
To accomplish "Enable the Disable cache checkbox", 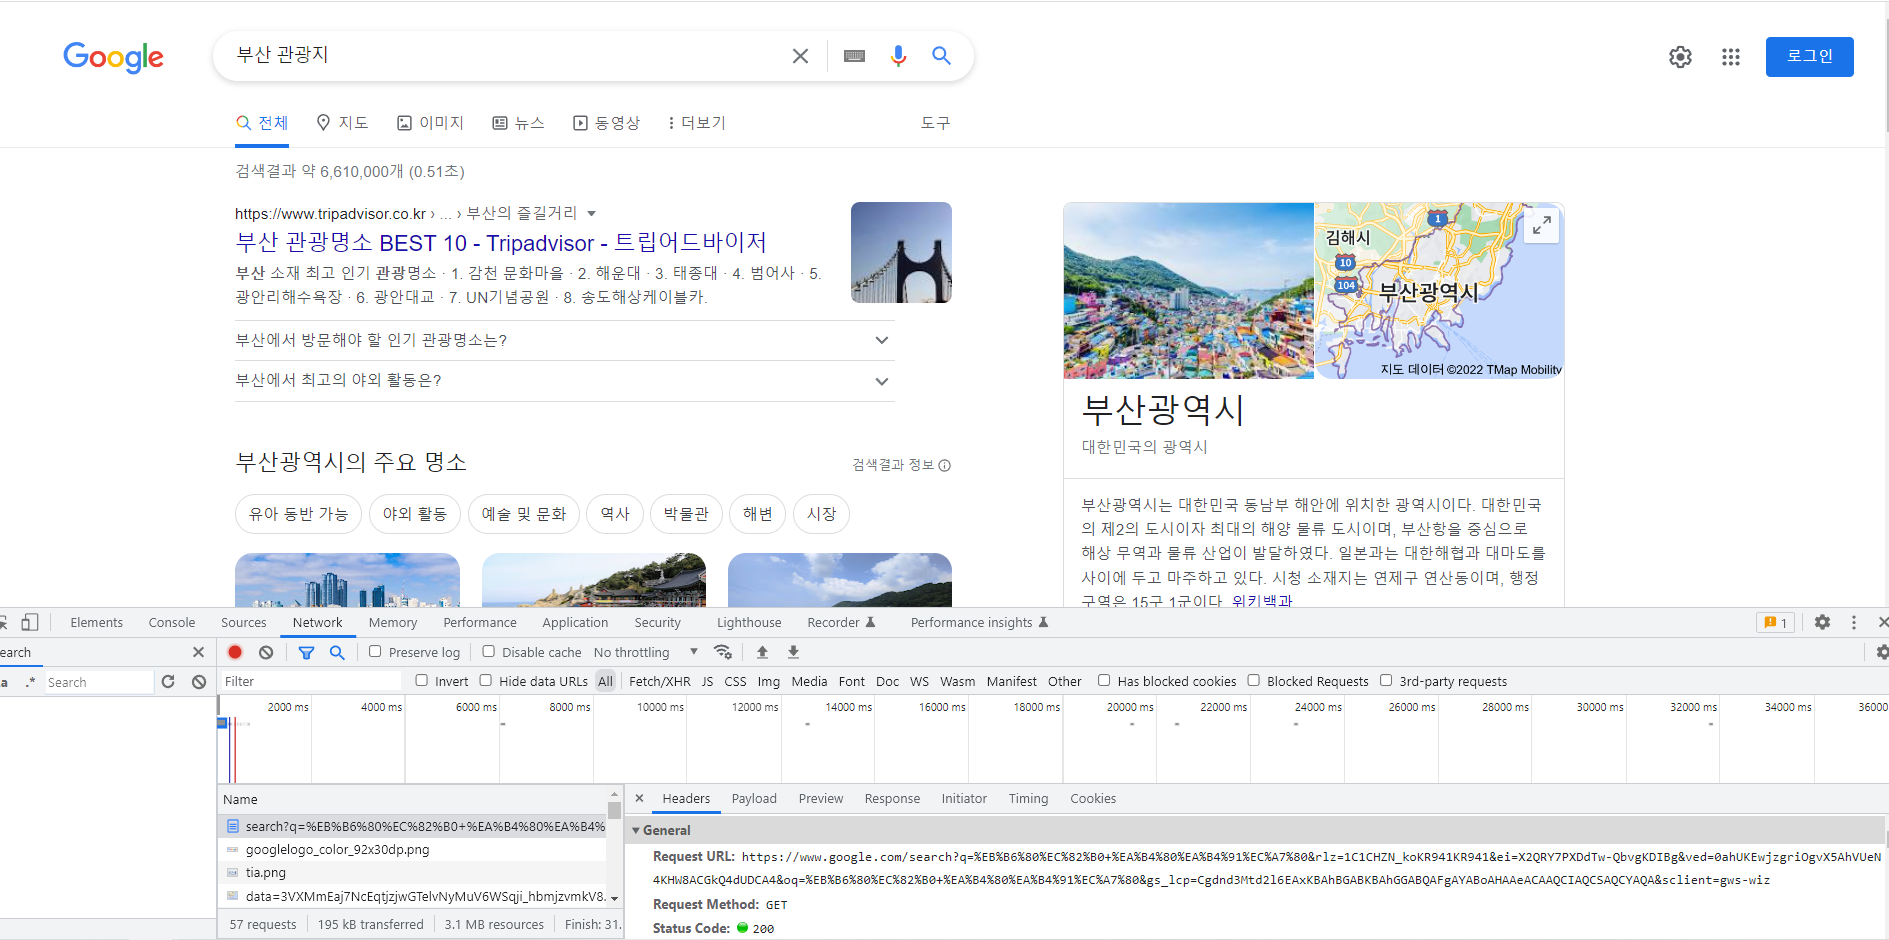I will click(489, 651).
